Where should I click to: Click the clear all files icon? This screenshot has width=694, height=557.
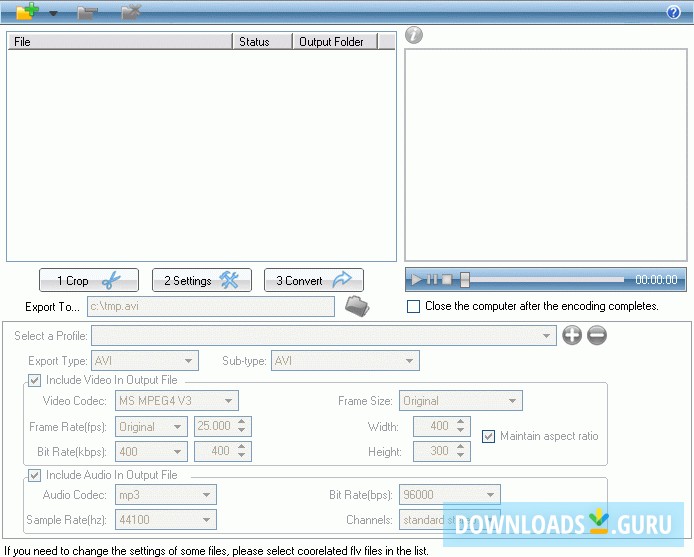tap(131, 12)
